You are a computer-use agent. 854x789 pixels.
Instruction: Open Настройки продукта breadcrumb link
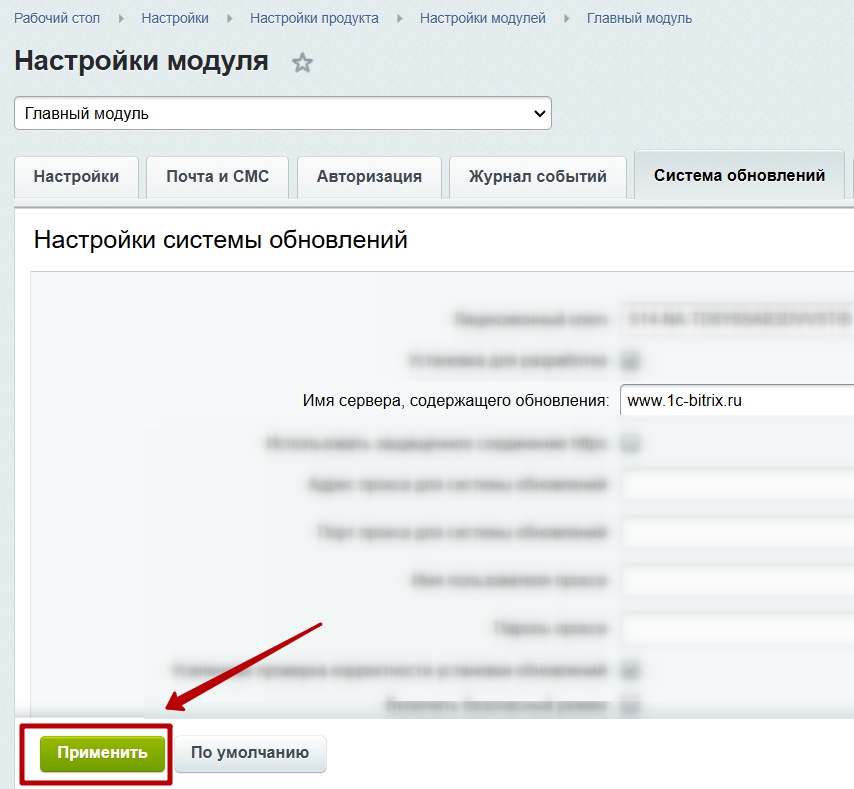314,18
